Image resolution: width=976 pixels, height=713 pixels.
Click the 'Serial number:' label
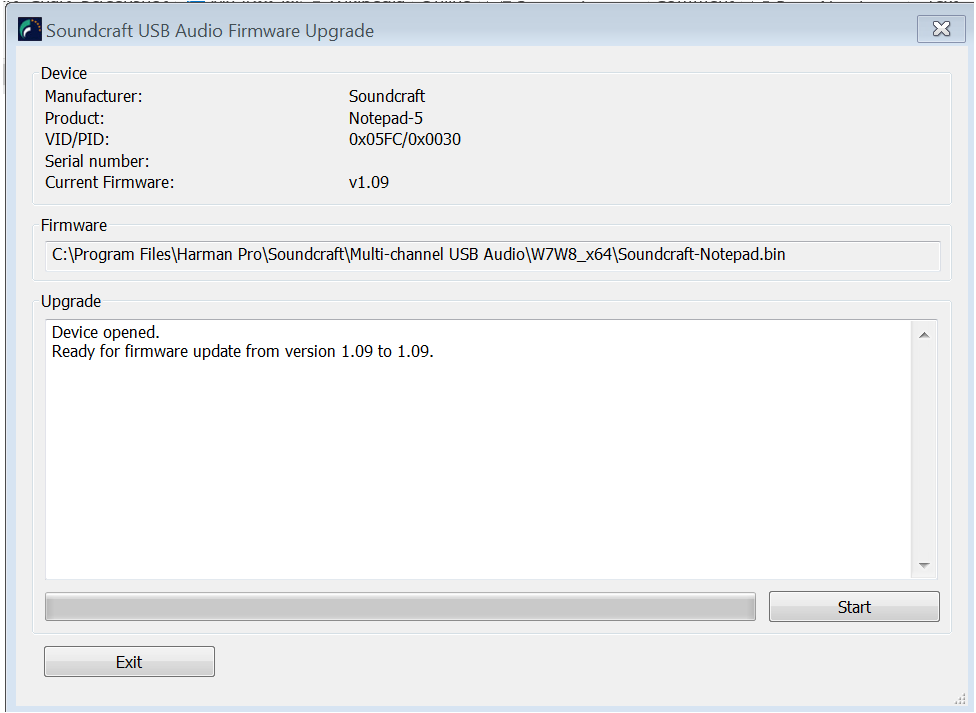tap(97, 161)
